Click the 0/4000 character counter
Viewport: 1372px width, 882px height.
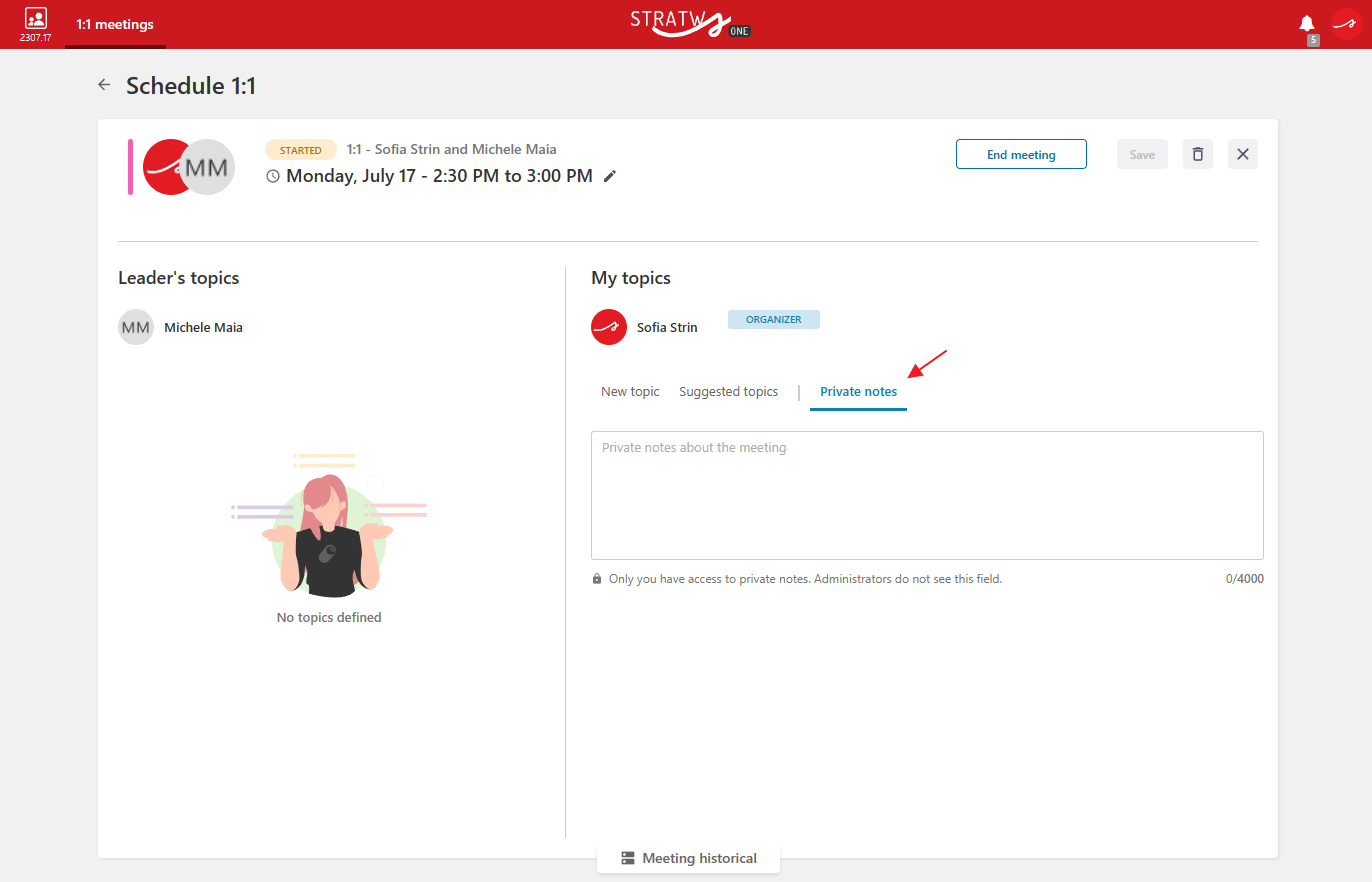(x=1245, y=579)
